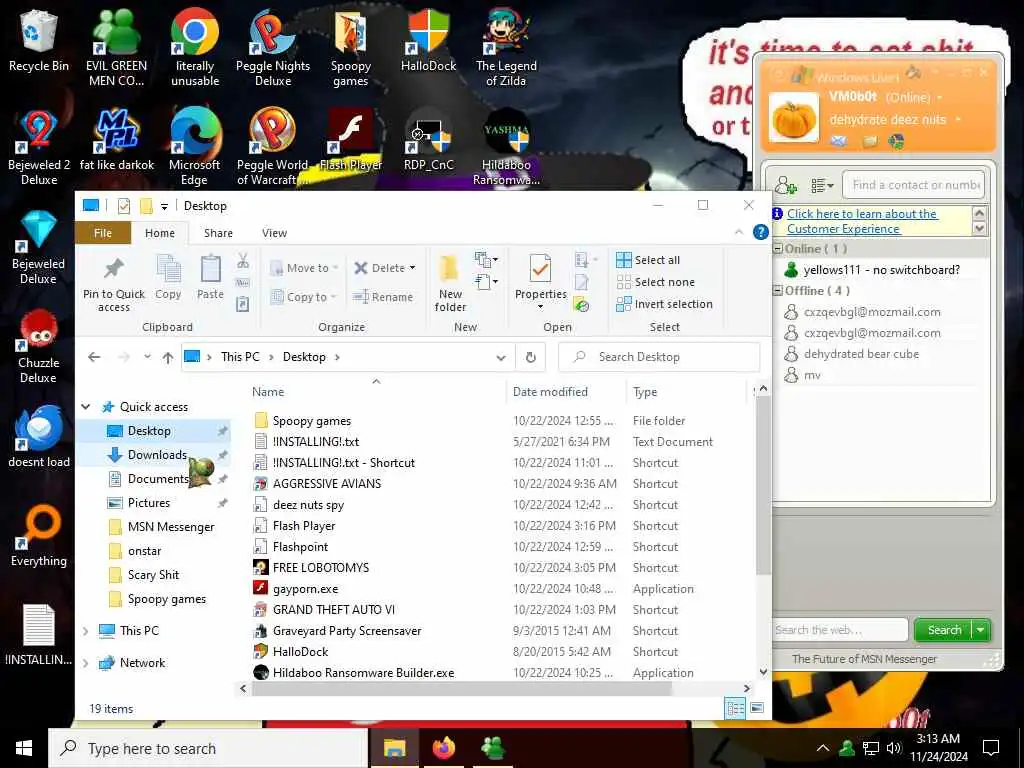Open Messenger contact list view options dropdown
Image resolution: width=1024 pixels, height=768 pixels.
822,186
